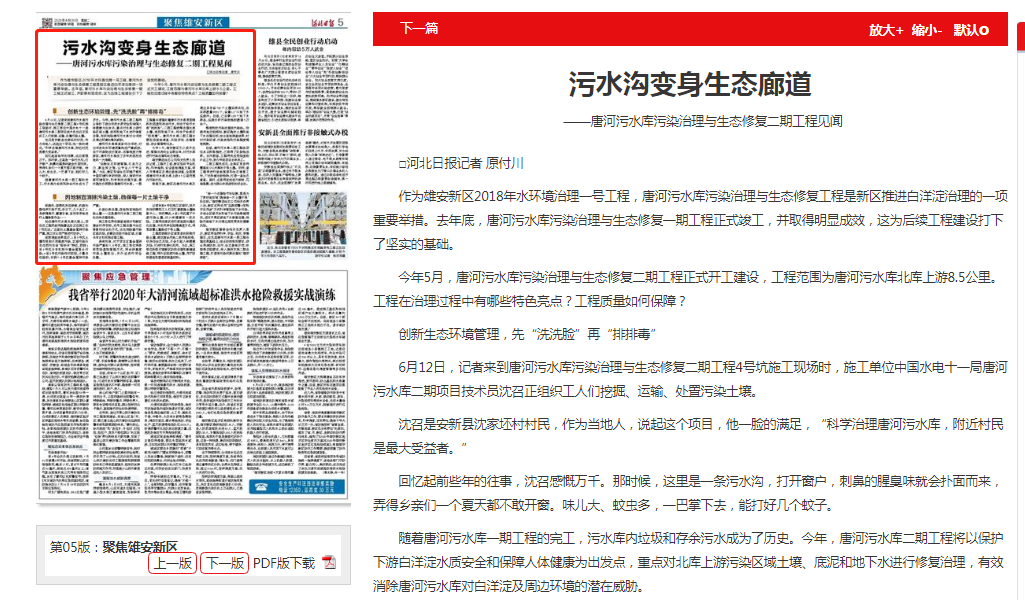Decrease font size with 缩小-
The image size is (1025, 600).
click(x=927, y=30)
